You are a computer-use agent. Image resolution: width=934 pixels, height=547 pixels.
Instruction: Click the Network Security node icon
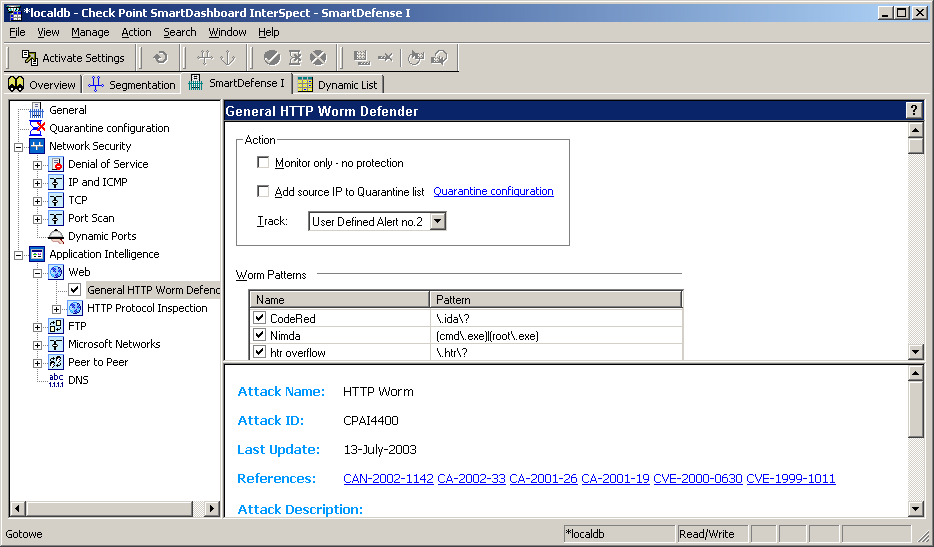tap(37, 146)
